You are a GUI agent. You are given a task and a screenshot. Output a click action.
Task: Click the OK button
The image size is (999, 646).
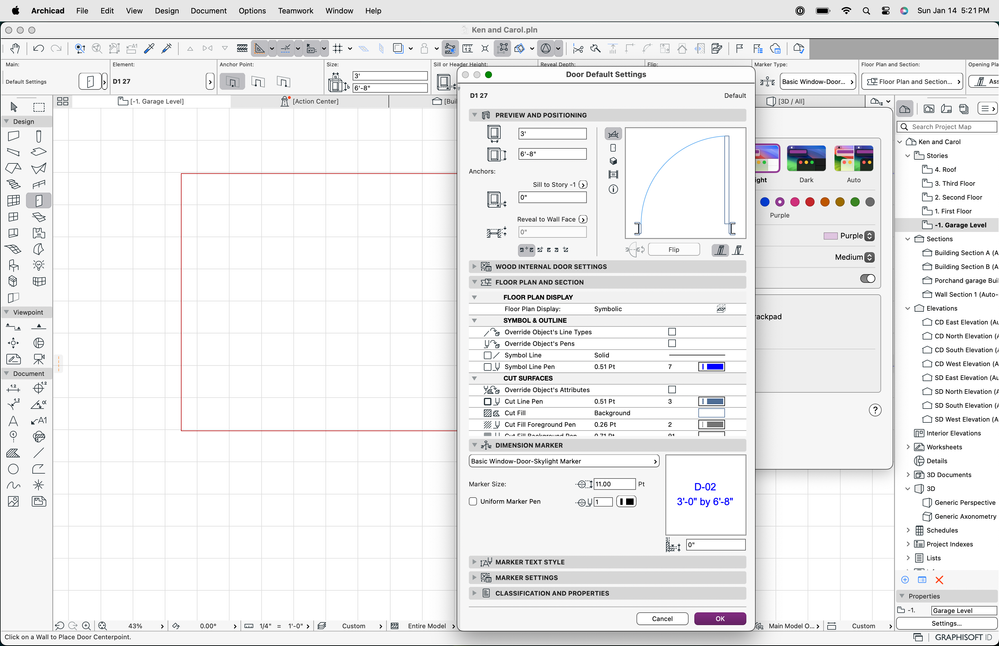click(x=720, y=619)
